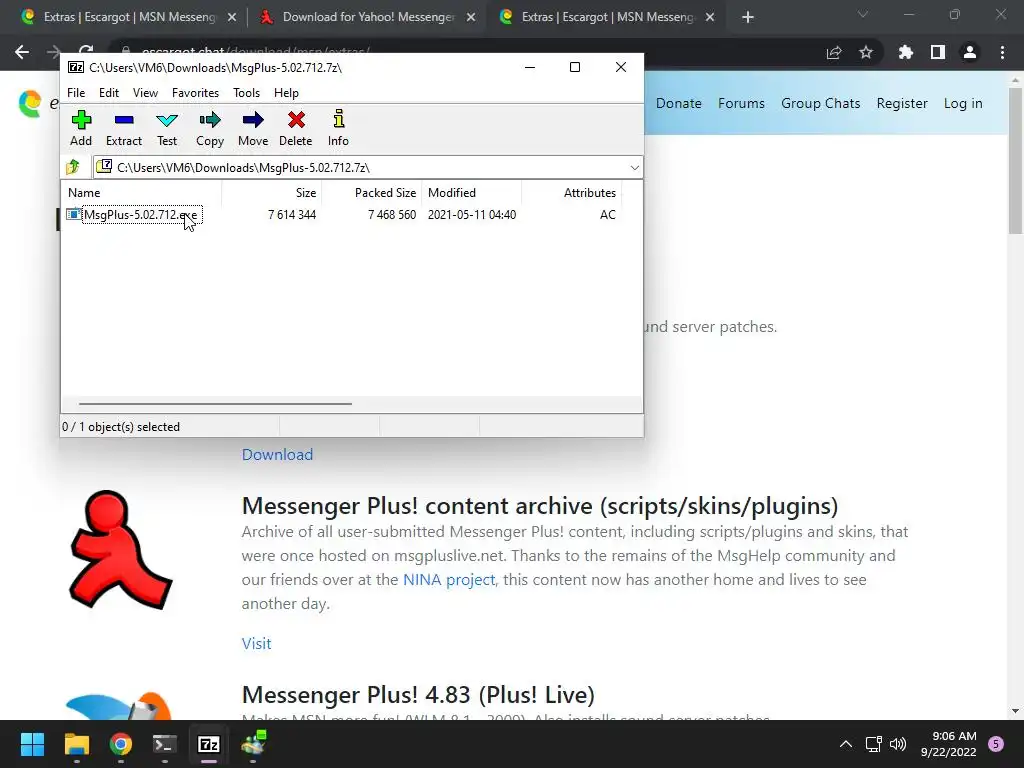
Task: Switch to the Yahoo! Messenger download tab
Action: pyautogui.click(x=368, y=17)
